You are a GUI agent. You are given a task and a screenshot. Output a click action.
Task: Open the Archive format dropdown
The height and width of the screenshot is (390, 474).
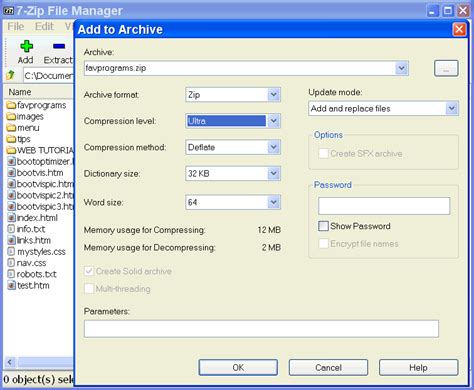point(274,95)
